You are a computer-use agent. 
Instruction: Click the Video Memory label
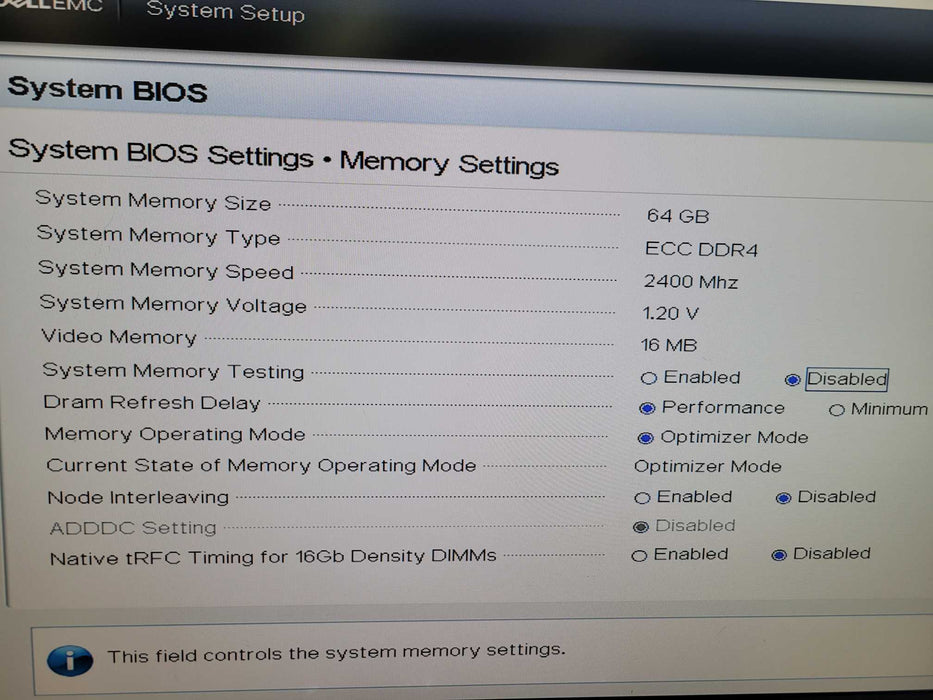coord(119,337)
